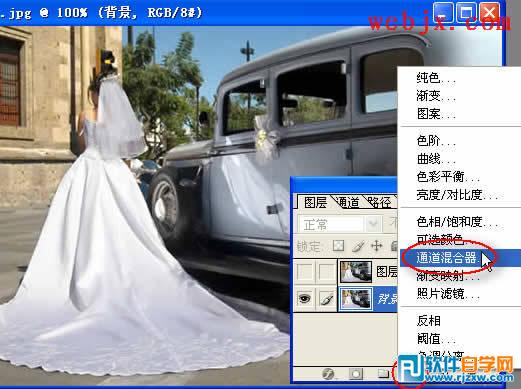The width and height of the screenshot is (521, 389).
Task: Close the document window
Action: [489, 13]
